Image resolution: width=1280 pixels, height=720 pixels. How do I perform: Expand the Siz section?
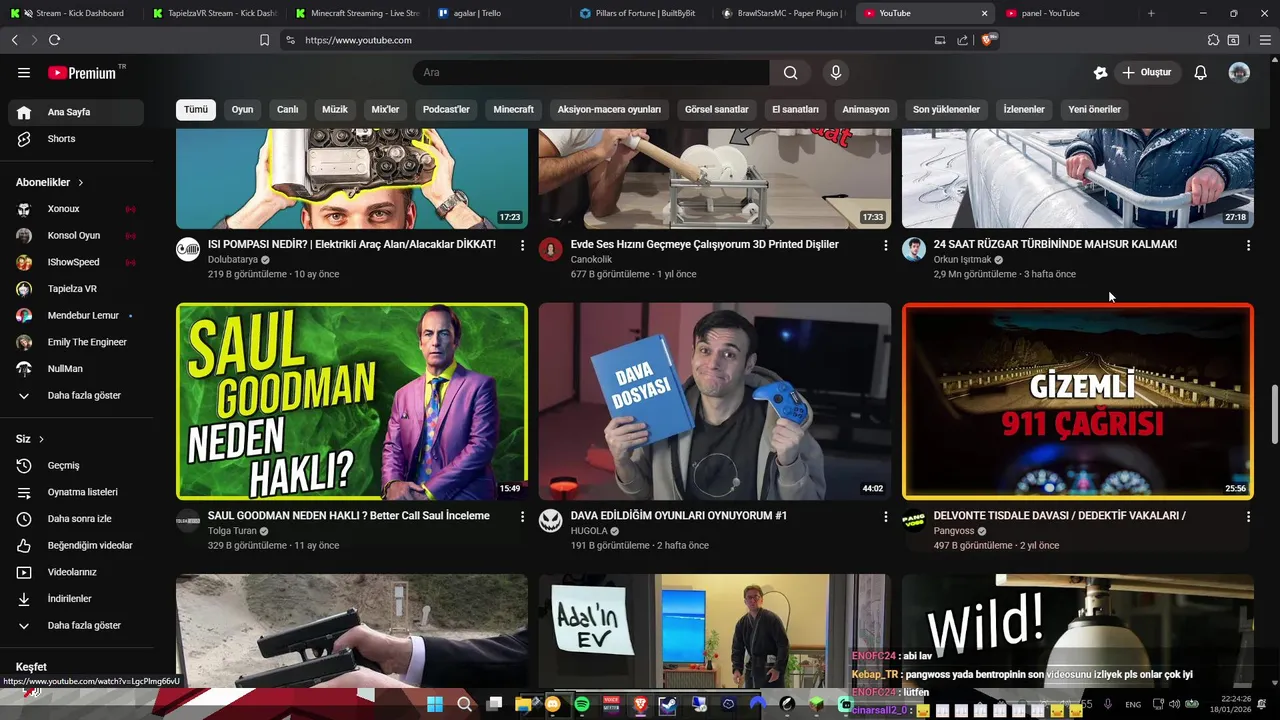coord(30,439)
